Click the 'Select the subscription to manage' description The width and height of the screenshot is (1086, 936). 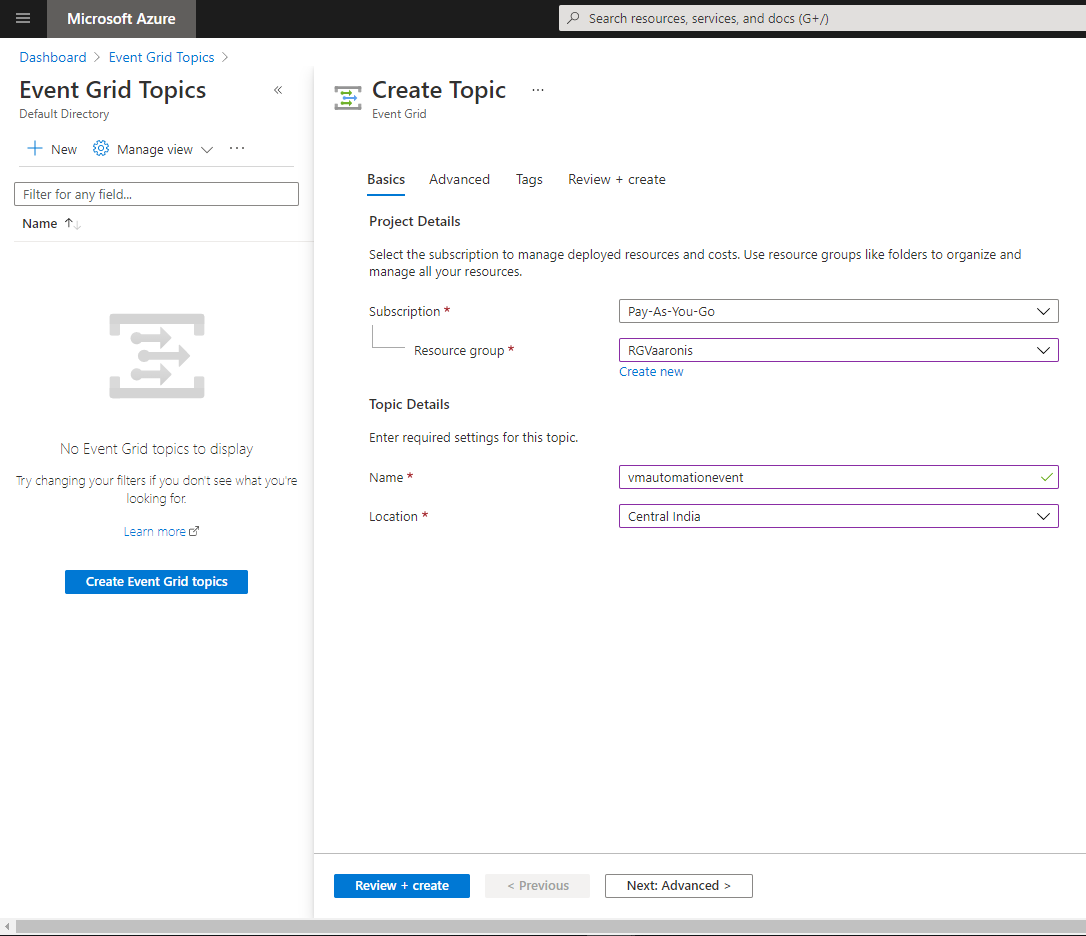click(x=695, y=263)
